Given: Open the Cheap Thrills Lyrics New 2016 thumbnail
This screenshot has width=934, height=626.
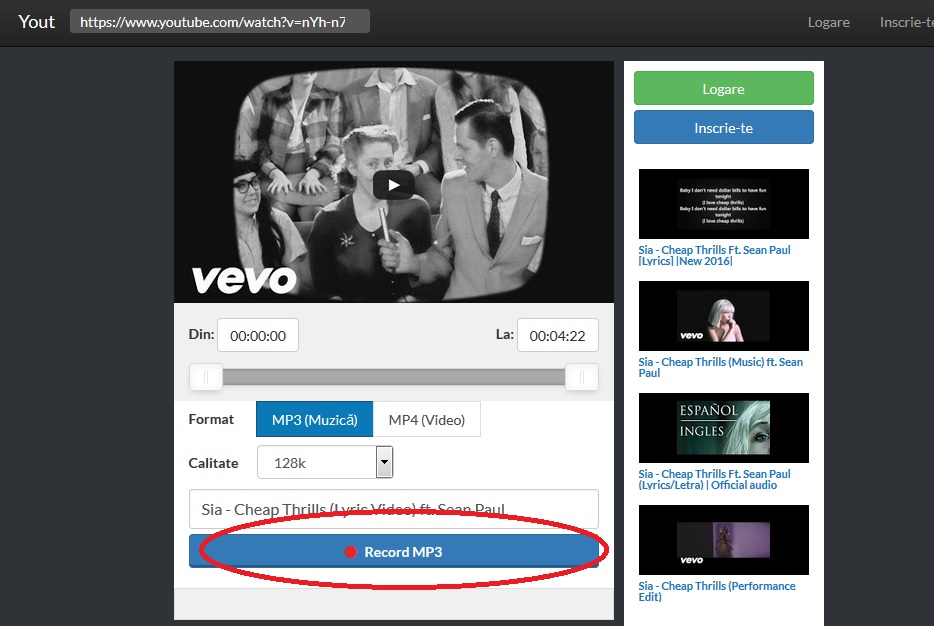Looking at the screenshot, I should (723, 204).
